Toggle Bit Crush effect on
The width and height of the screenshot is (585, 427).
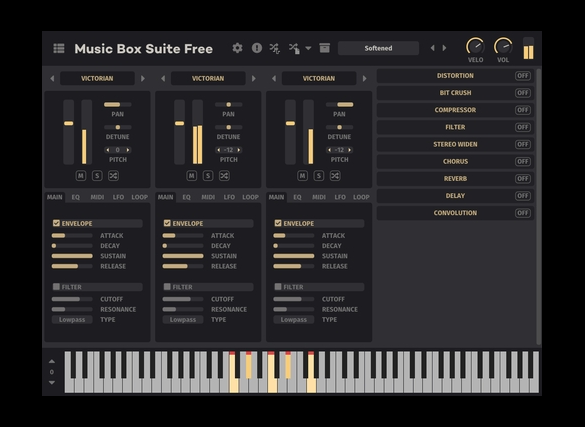[x=523, y=93]
